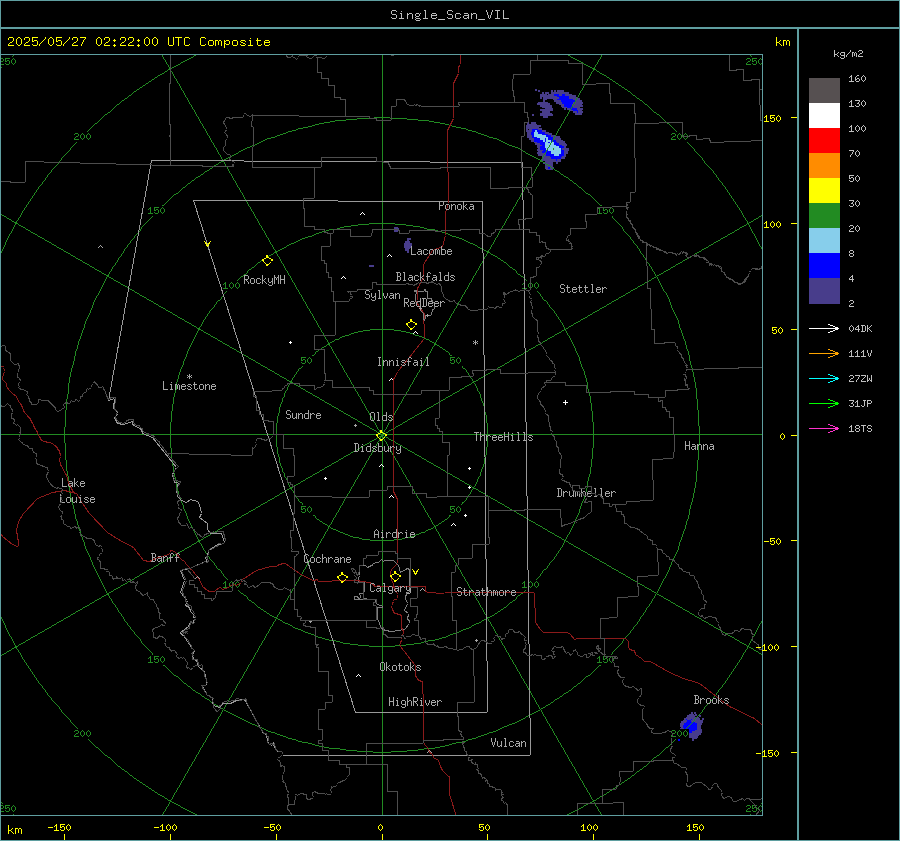Click the Drumheller label
This screenshot has height=841, width=900.
tap(586, 493)
